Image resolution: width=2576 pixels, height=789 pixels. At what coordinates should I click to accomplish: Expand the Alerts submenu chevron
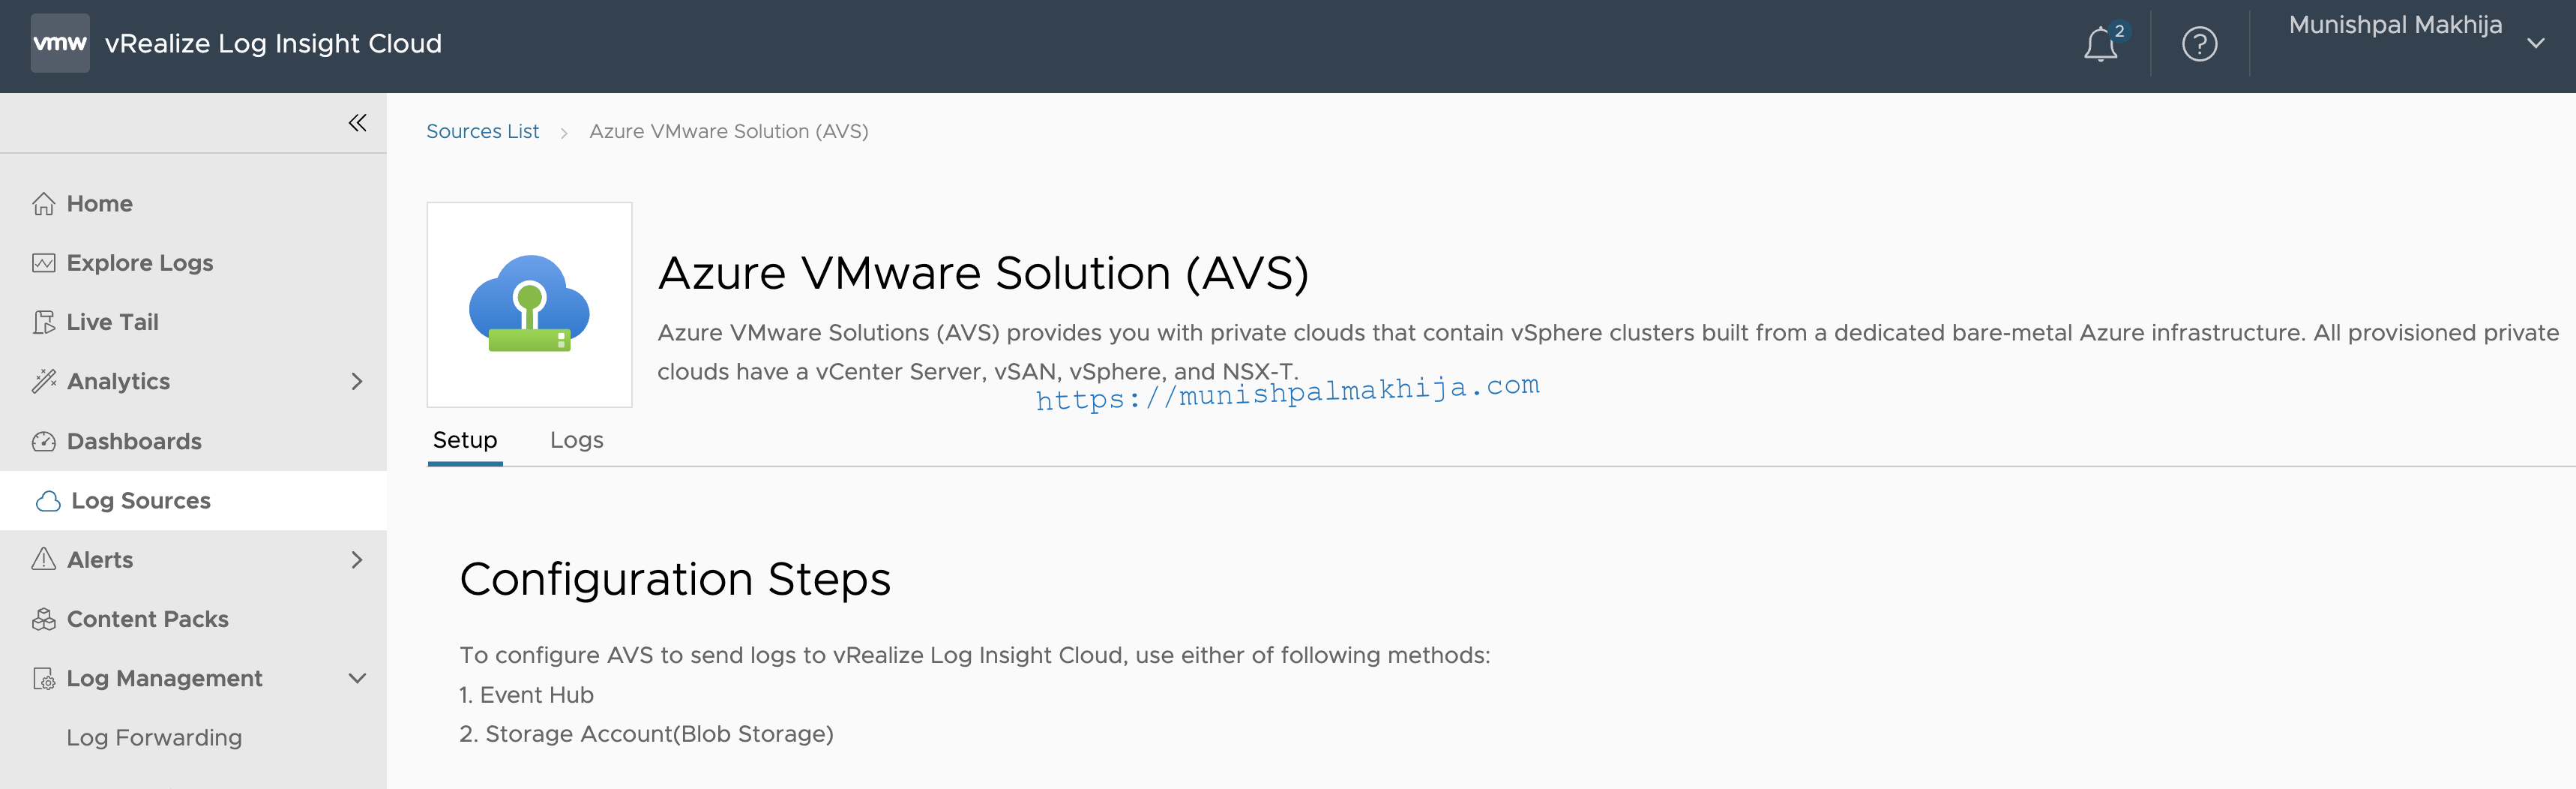357,559
